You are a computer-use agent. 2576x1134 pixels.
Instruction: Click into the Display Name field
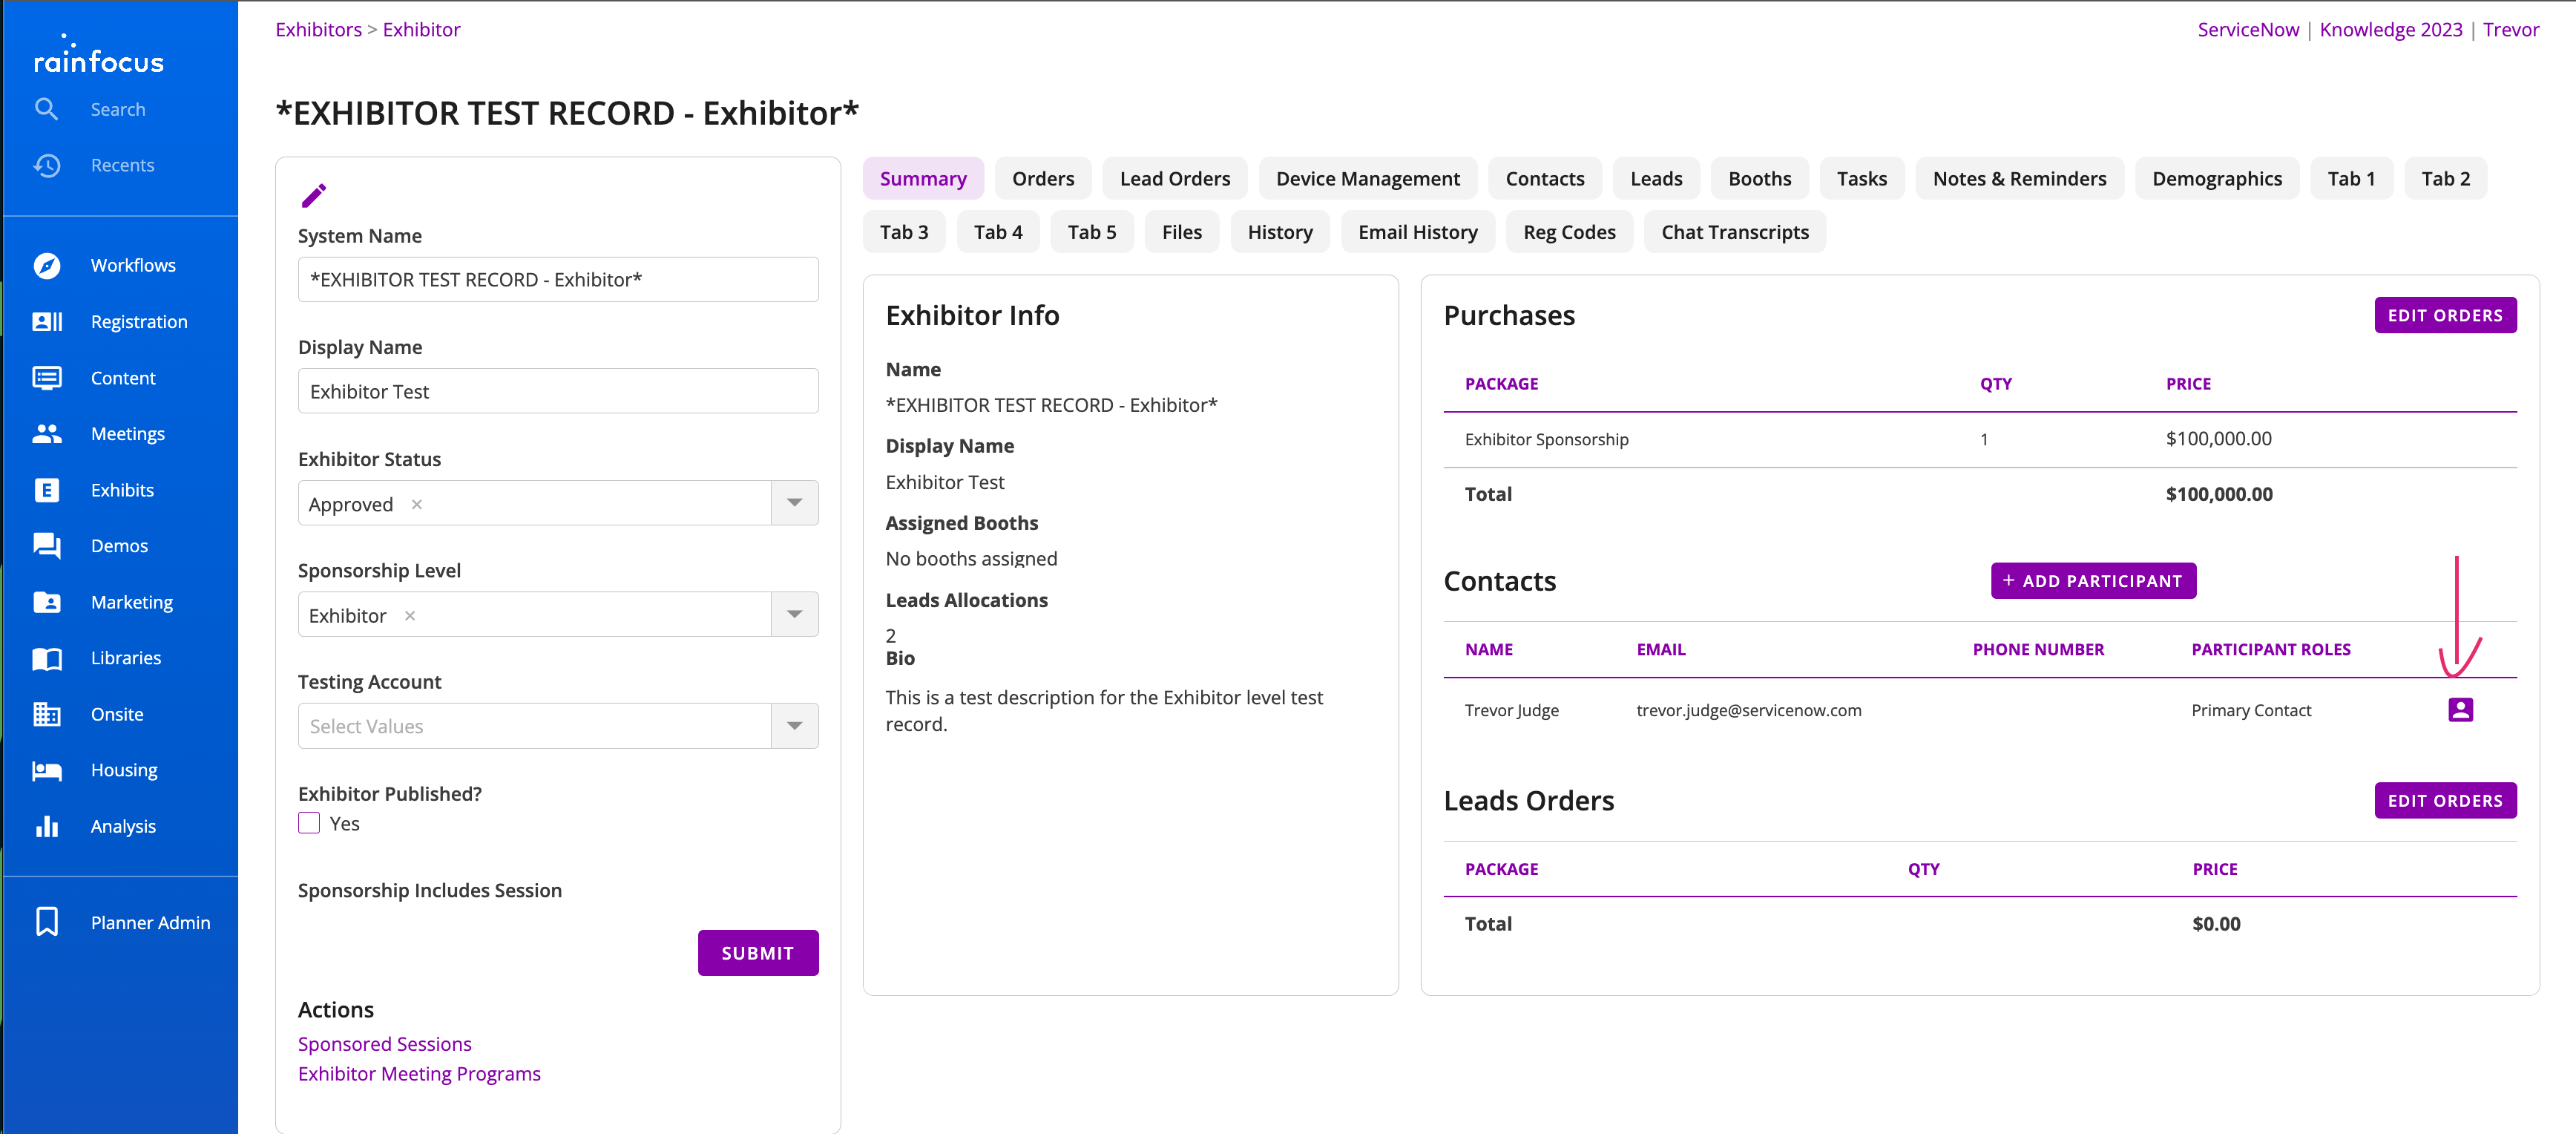pyautogui.click(x=558, y=391)
